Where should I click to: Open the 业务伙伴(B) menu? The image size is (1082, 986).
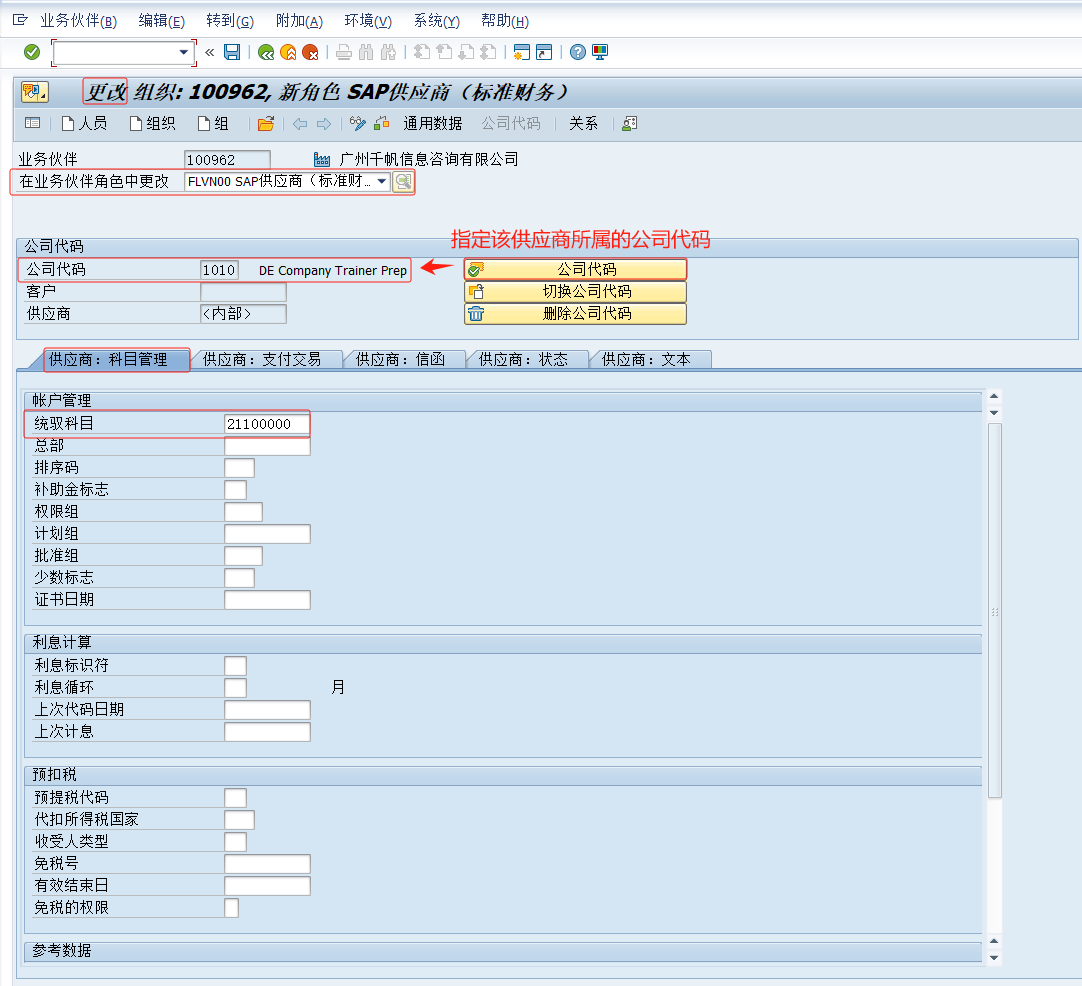(78, 21)
